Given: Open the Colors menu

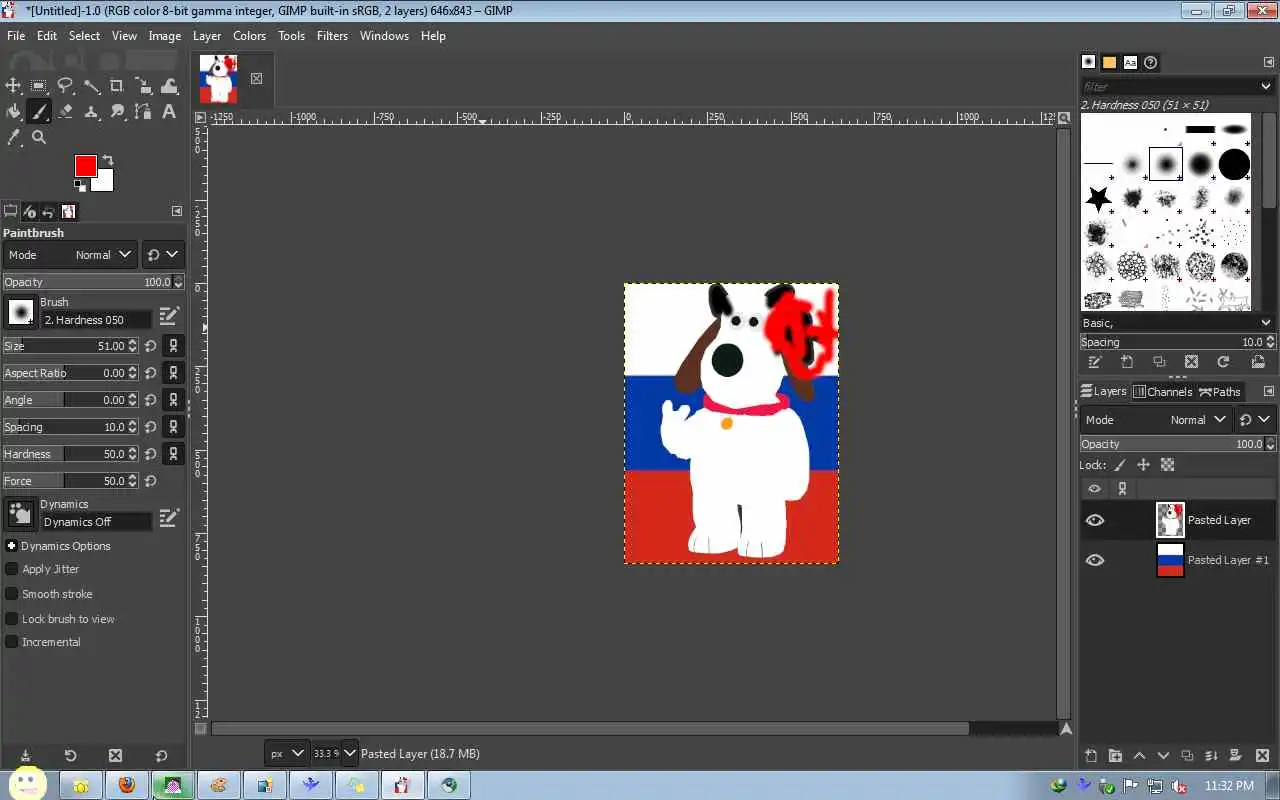Looking at the screenshot, I should click(249, 36).
